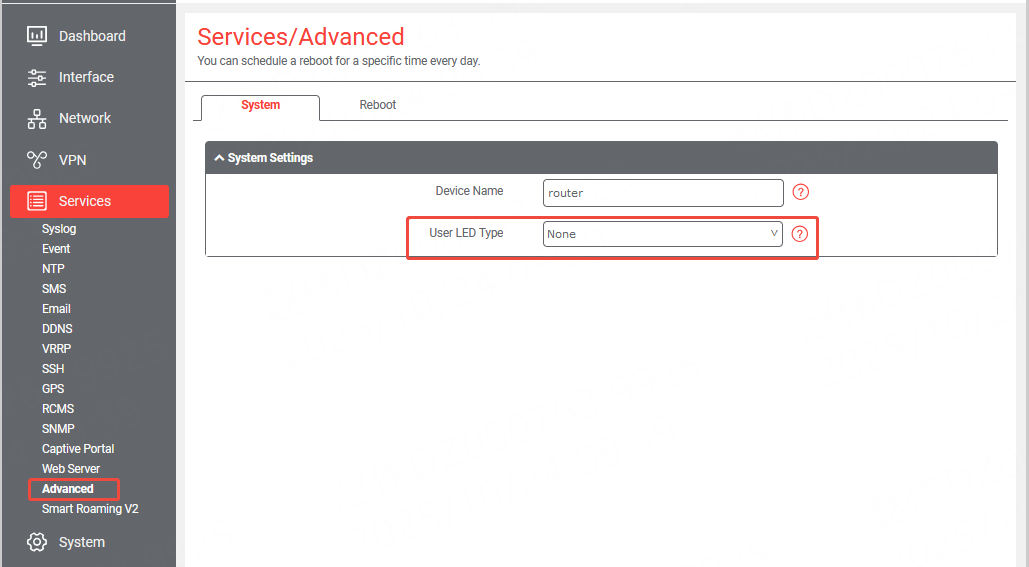Click the Device Name input field
The width and height of the screenshot is (1029, 567).
[663, 193]
